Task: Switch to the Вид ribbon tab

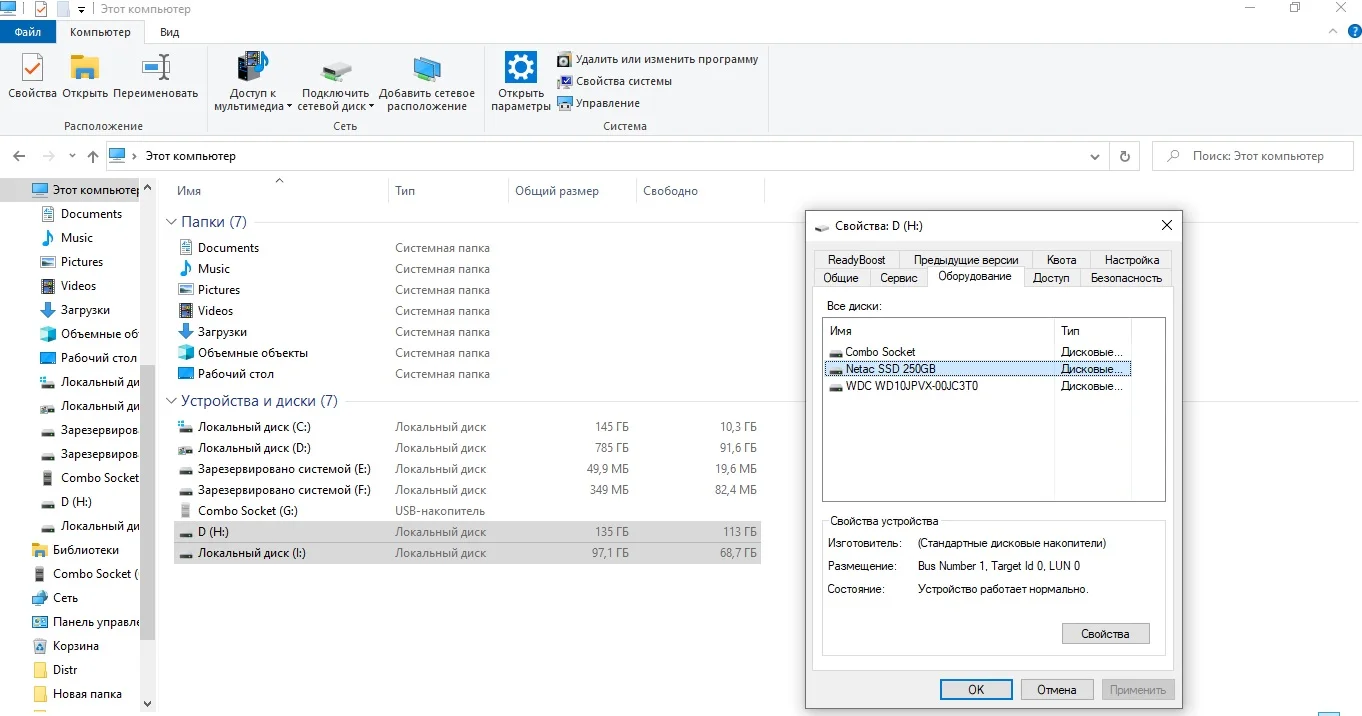Action: [170, 32]
